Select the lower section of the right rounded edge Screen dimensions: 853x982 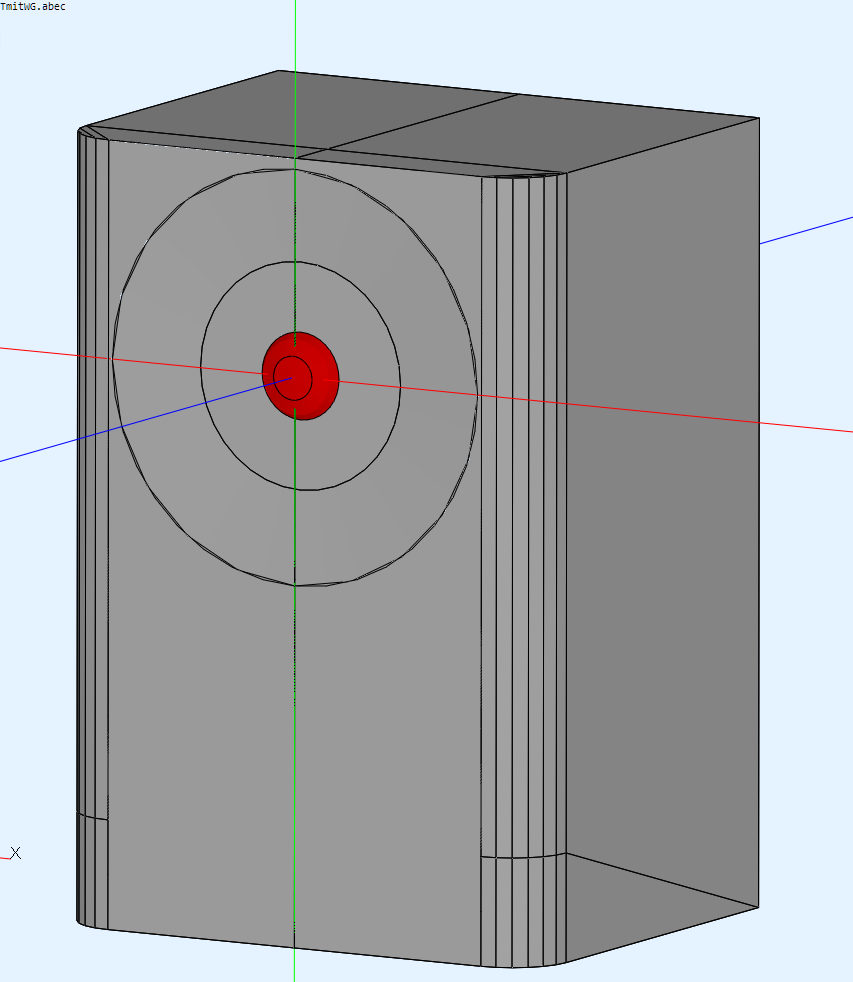(523, 910)
